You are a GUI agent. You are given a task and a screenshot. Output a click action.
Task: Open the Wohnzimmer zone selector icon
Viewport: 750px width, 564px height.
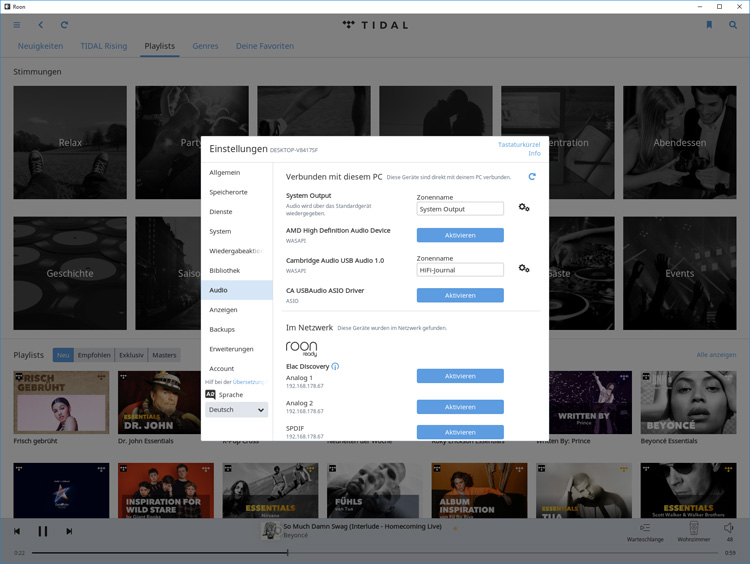(x=694, y=528)
